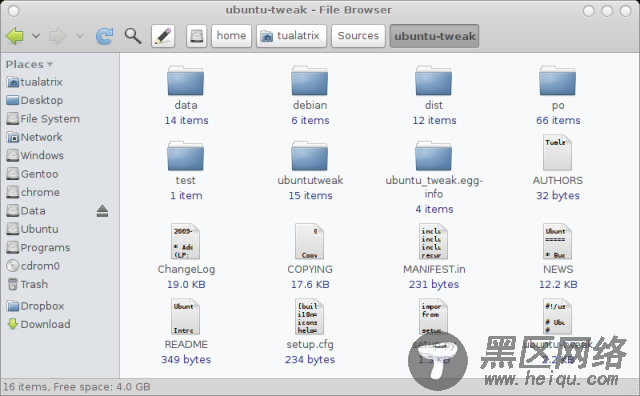Viewport: 640px width, 396px height.
Task: Open Ubuntu drive in sidebar
Action: coord(32,229)
